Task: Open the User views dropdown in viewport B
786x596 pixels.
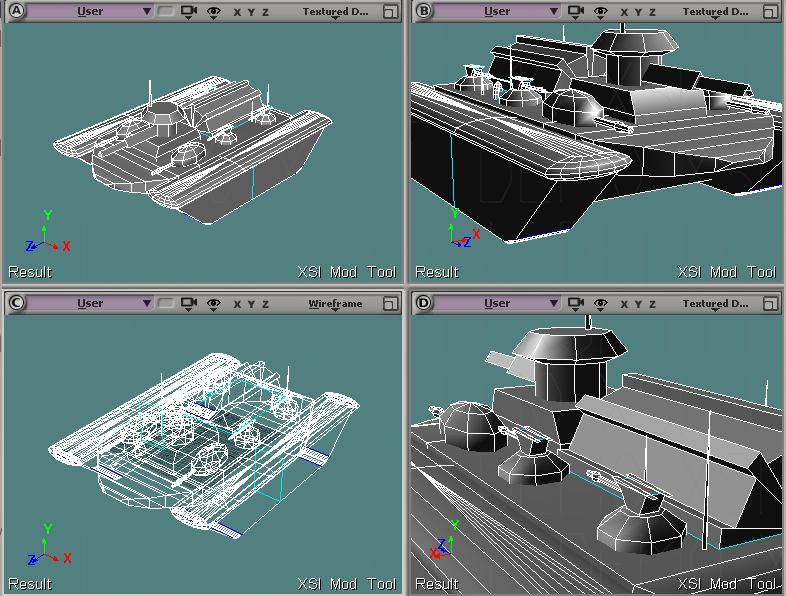Action: [x=497, y=11]
